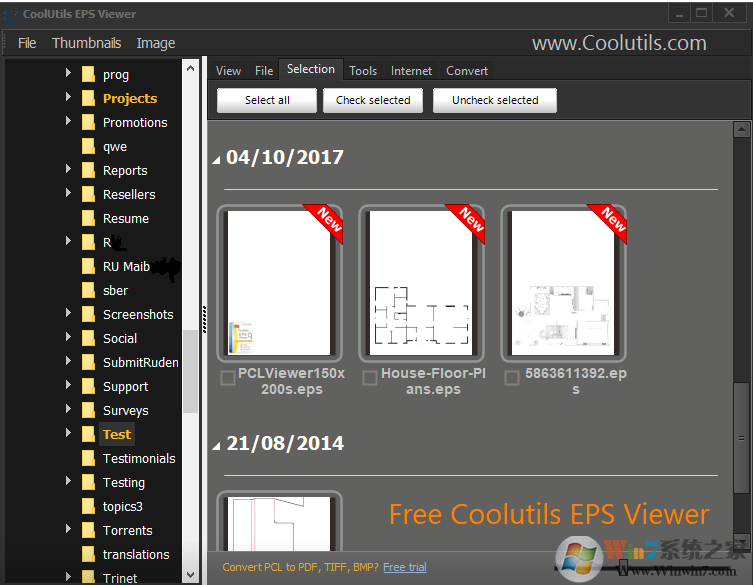
Task: Click the Torrents folder icon
Action: 88,531
